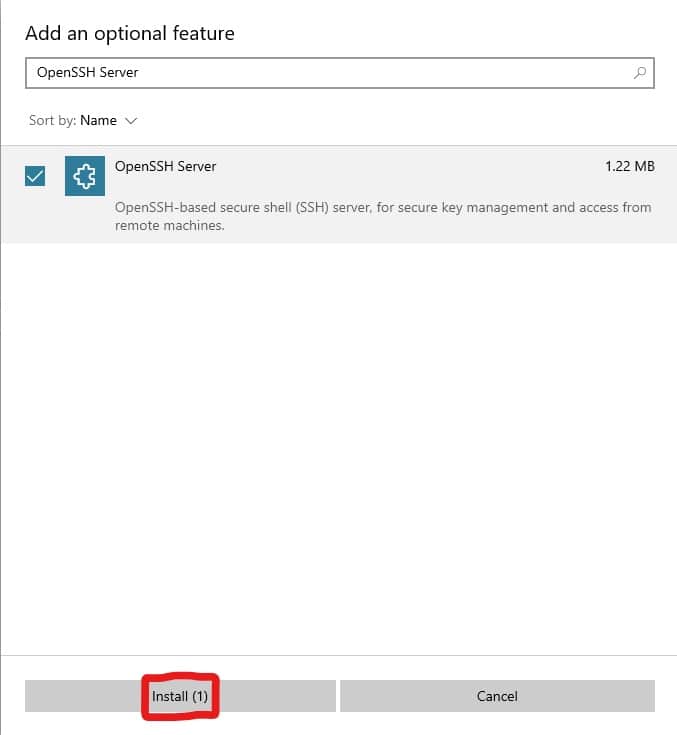The image size is (677, 735).
Task: Click the OpenSSH Server puzzle-piece icon
Action: (84, 176)
